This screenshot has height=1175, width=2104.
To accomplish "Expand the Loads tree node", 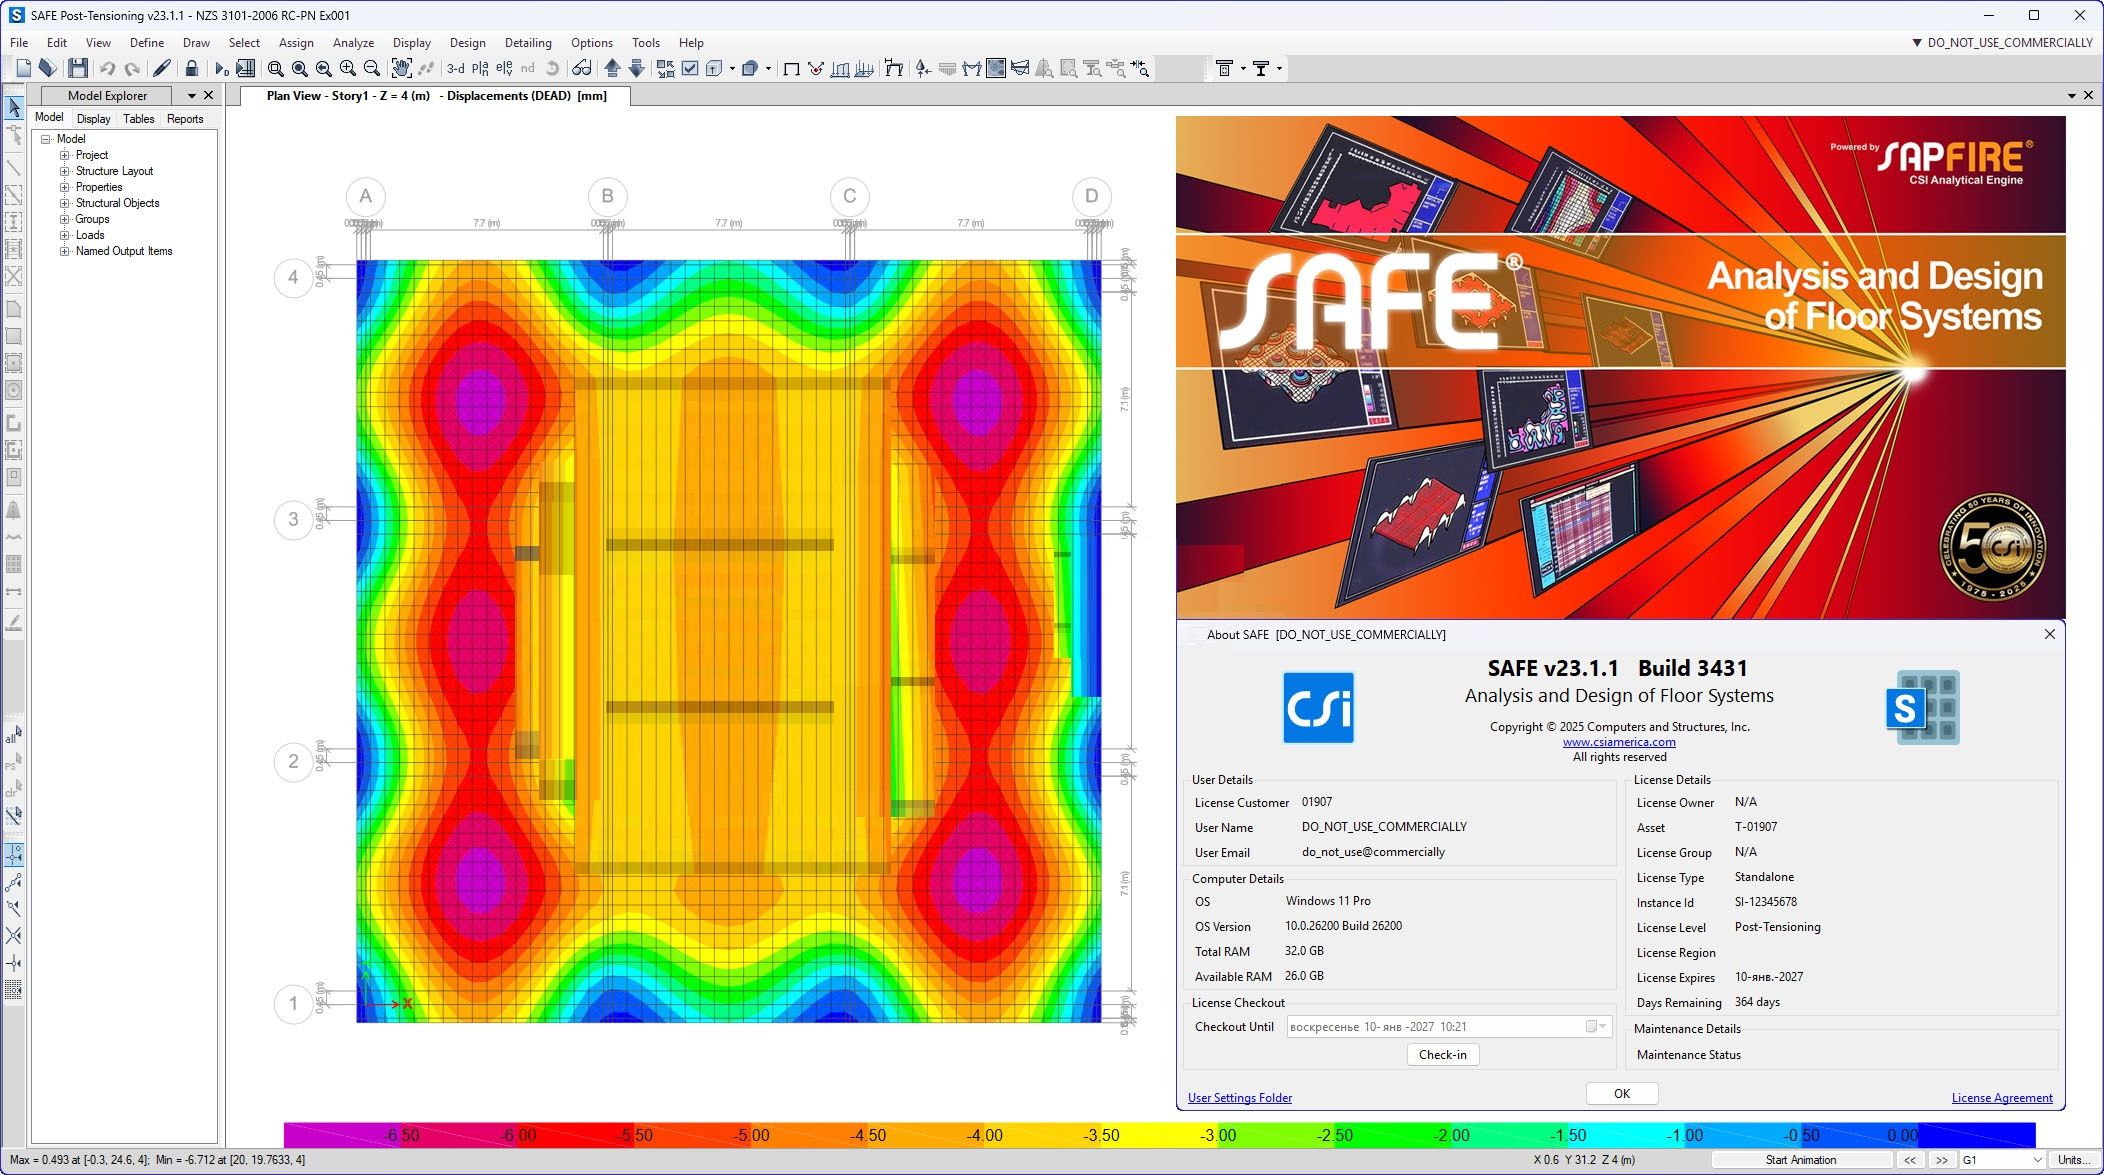I will tap(65, 235).
